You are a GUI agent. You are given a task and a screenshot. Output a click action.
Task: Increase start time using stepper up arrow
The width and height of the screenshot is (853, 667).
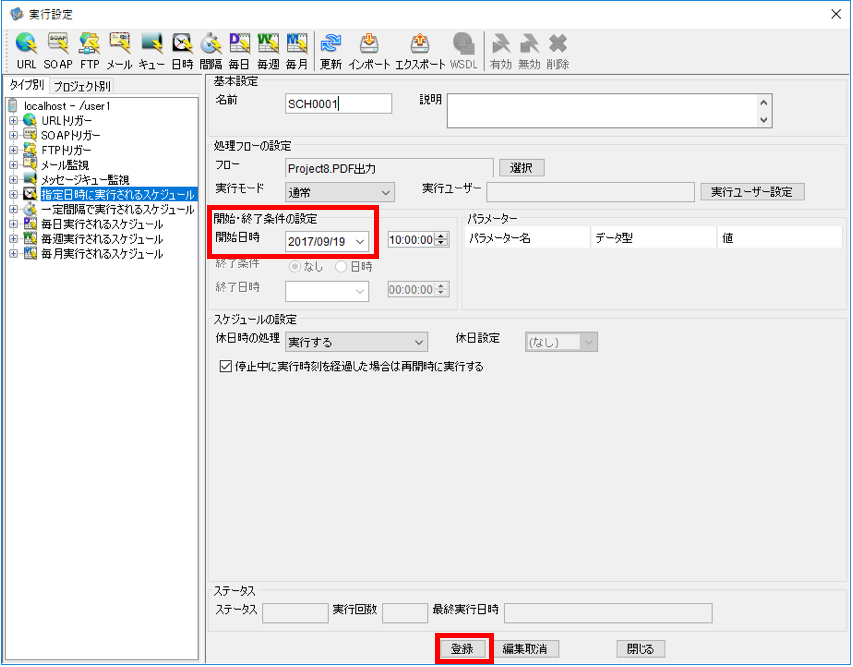[442, 236]
